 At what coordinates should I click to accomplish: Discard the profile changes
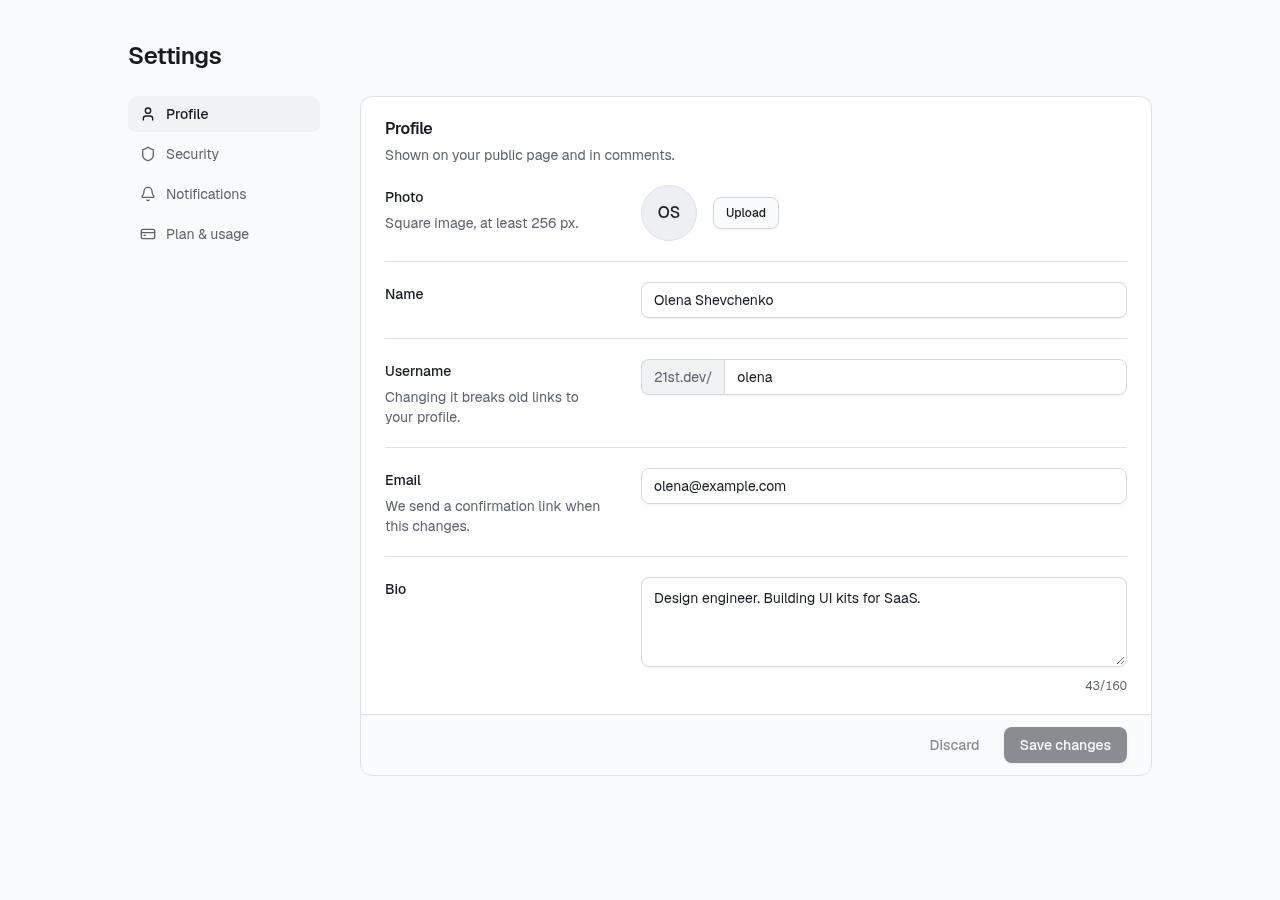point(954,745)
